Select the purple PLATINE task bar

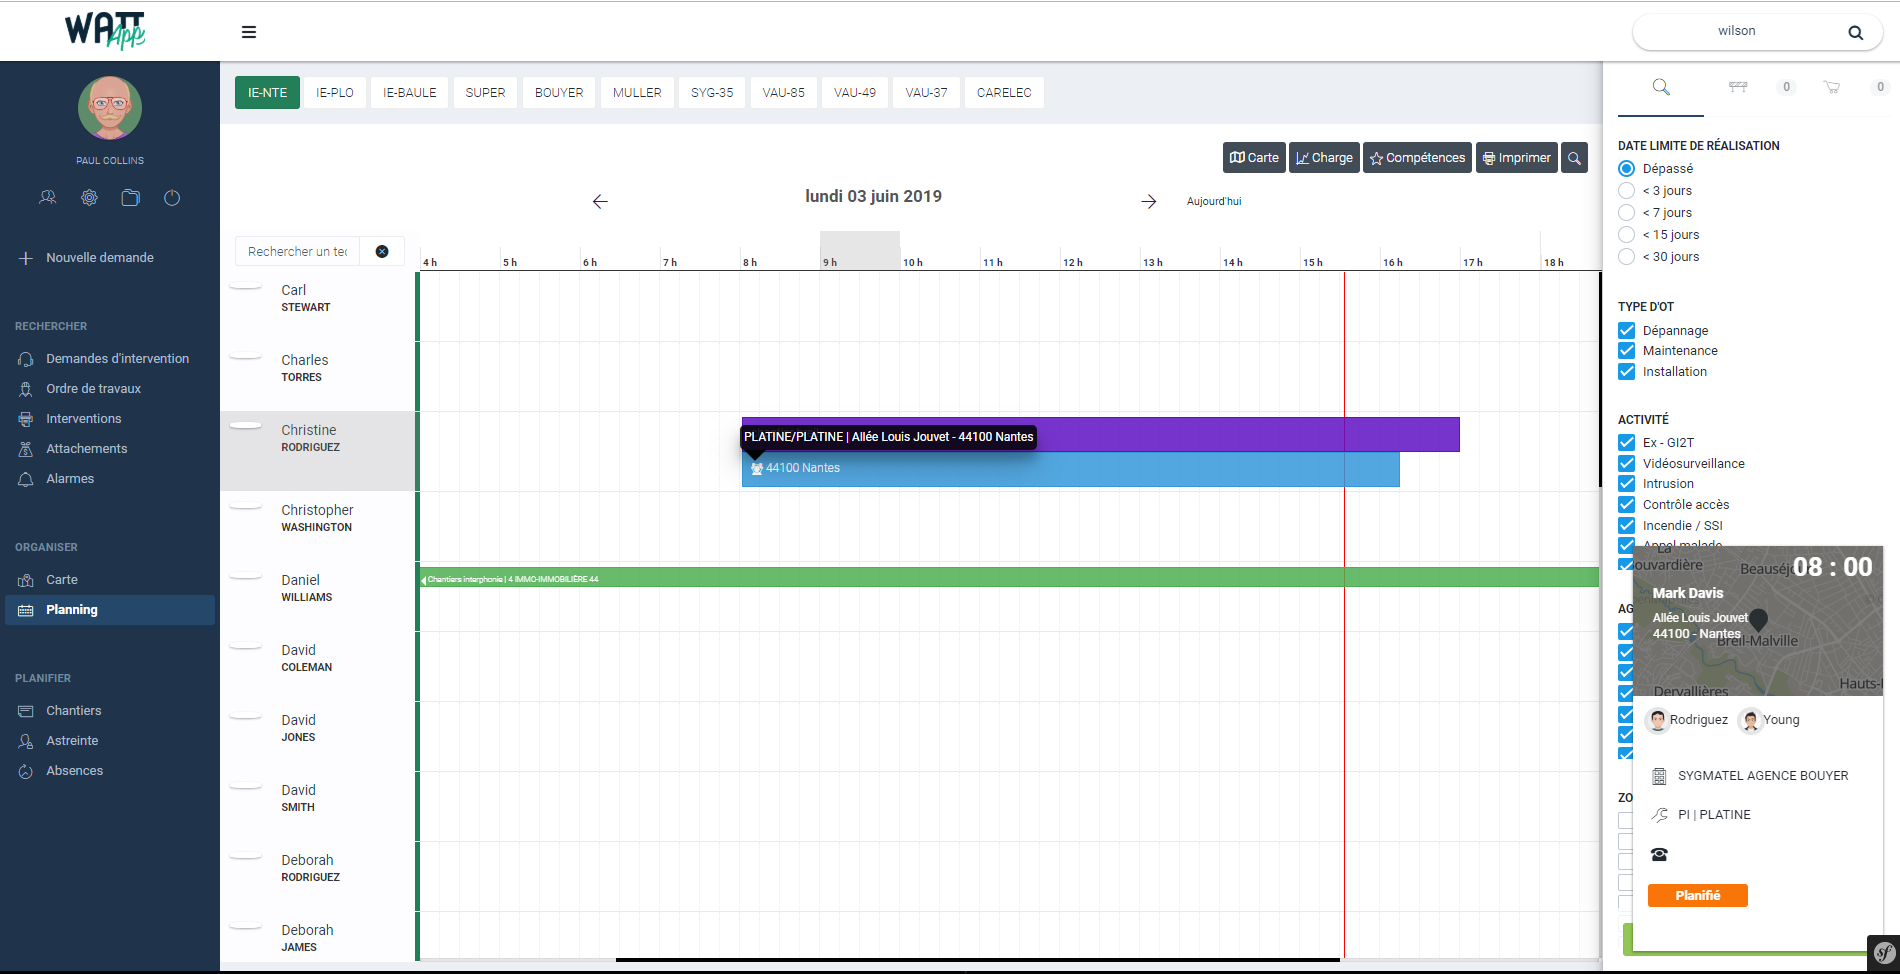tap(1250, 435)
